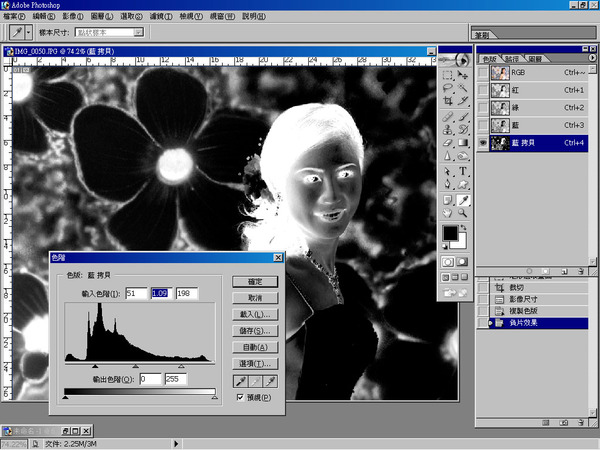Click the 確定 button in Levels dialog
Screen dimensions: 600x450
(254, 281)
